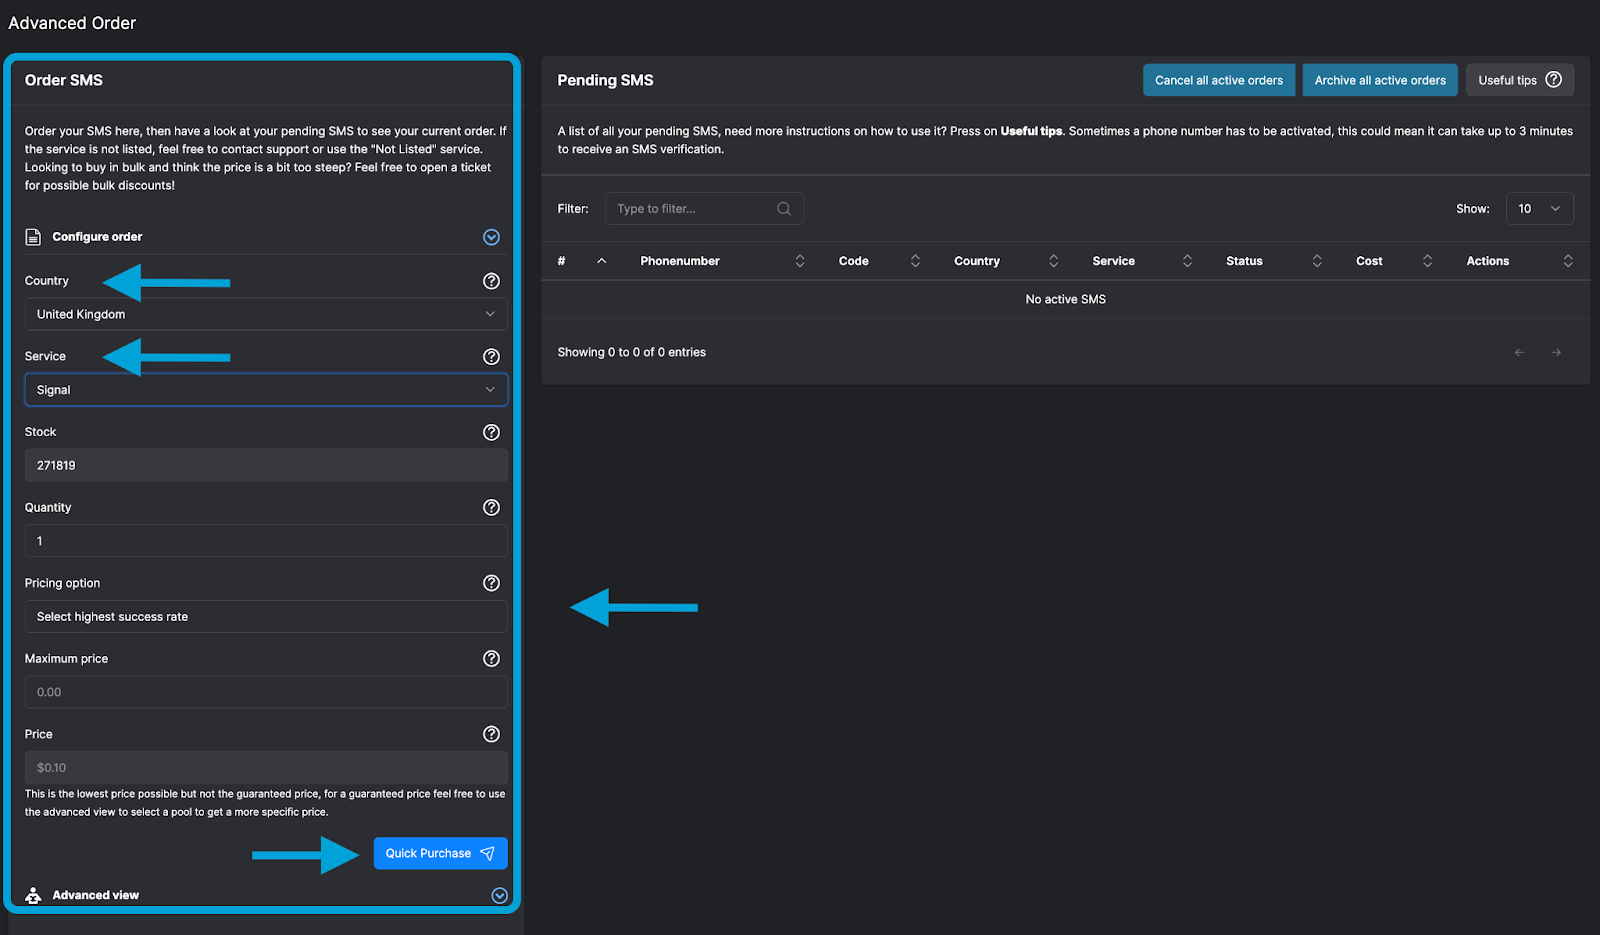The image size is (1600, 935).
Task: Click the Quick Purchase button
Action: [440, 853]
